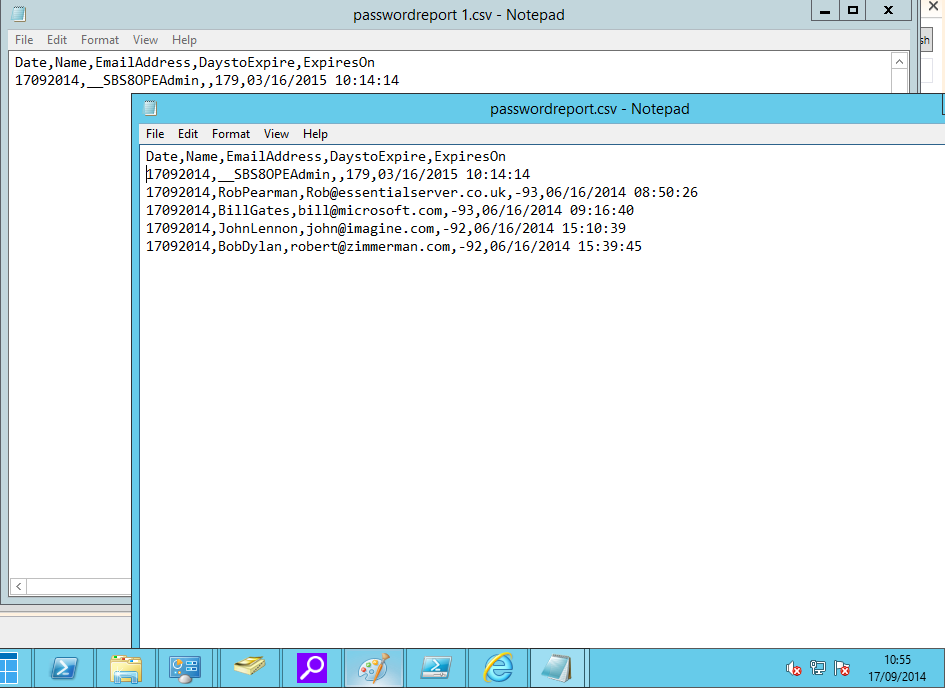Open Internet Explorer from taskbar

tap(497, 668)
